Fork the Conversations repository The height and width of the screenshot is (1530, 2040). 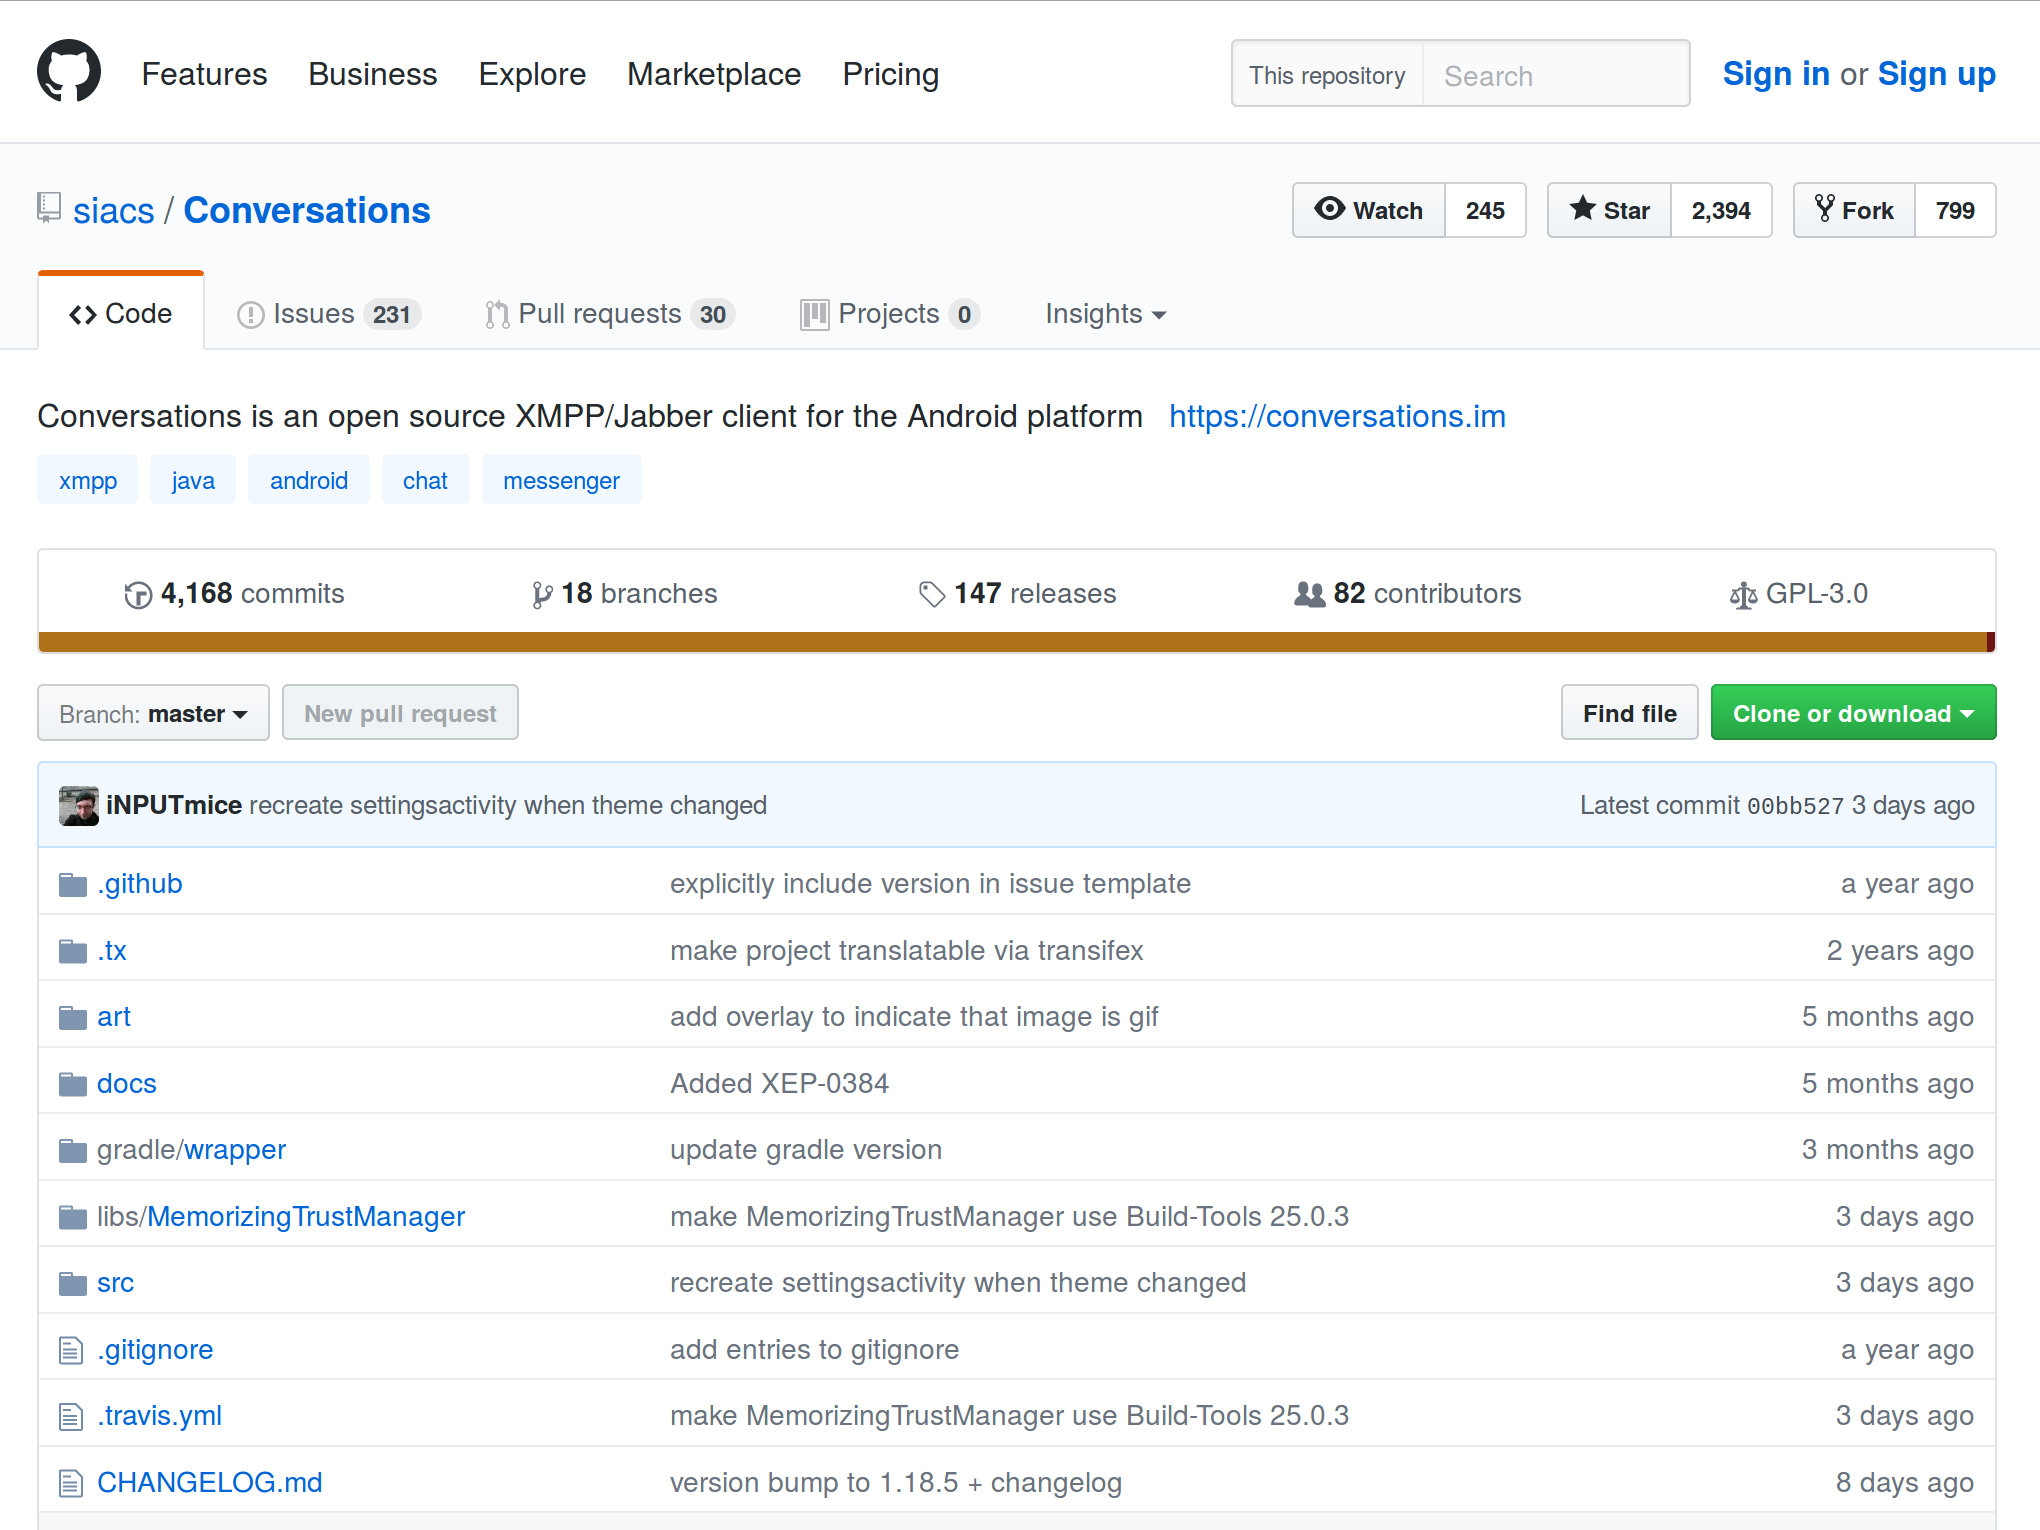pyautogui.click(x=1855, y=210)
